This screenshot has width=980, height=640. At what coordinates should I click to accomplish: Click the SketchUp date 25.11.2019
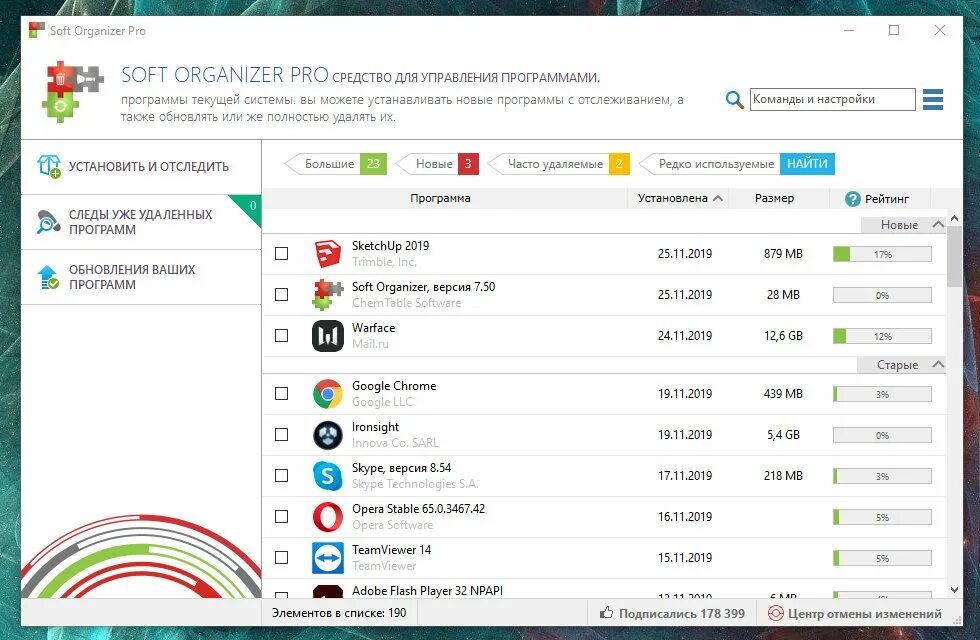(x=684, y=254)
